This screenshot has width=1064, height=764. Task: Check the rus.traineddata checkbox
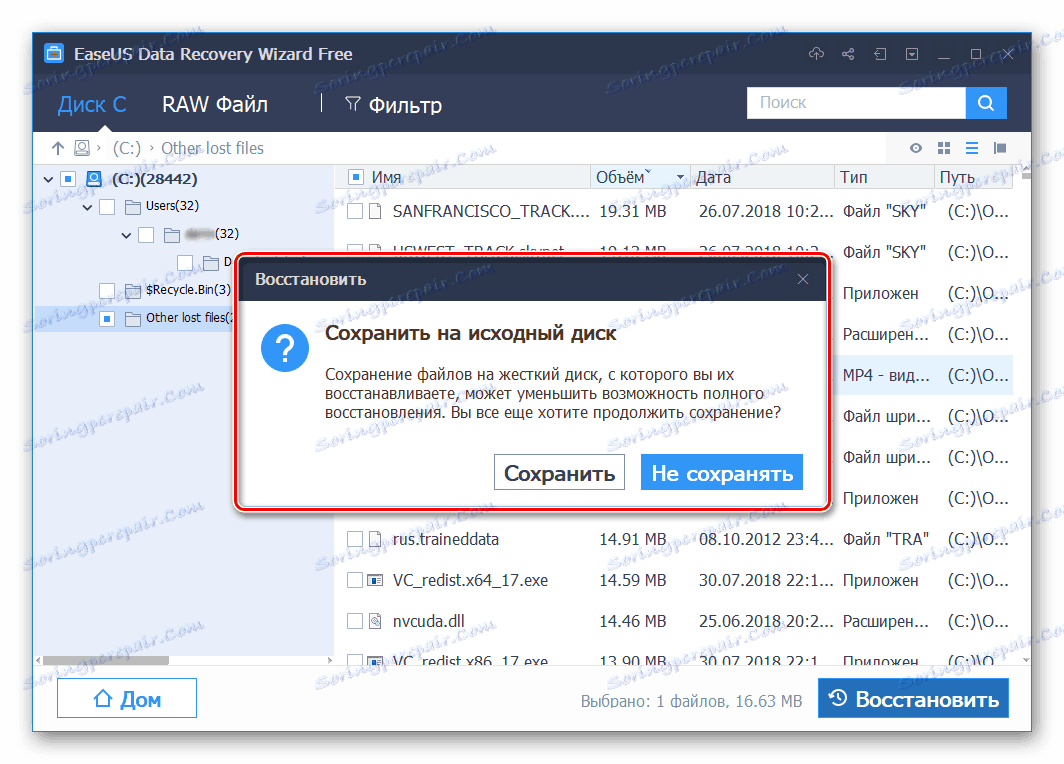[355, 539]
